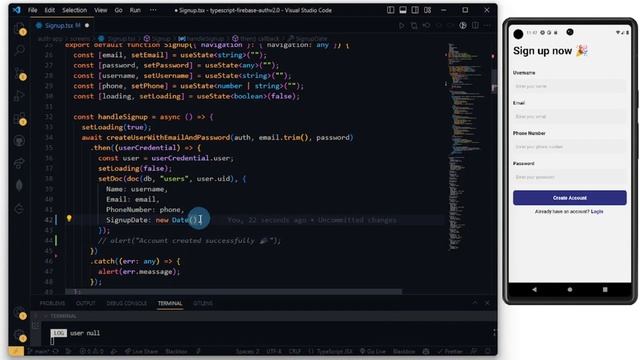
Task: Tap the Android back navigation button
Action: (x=534, y=289)
